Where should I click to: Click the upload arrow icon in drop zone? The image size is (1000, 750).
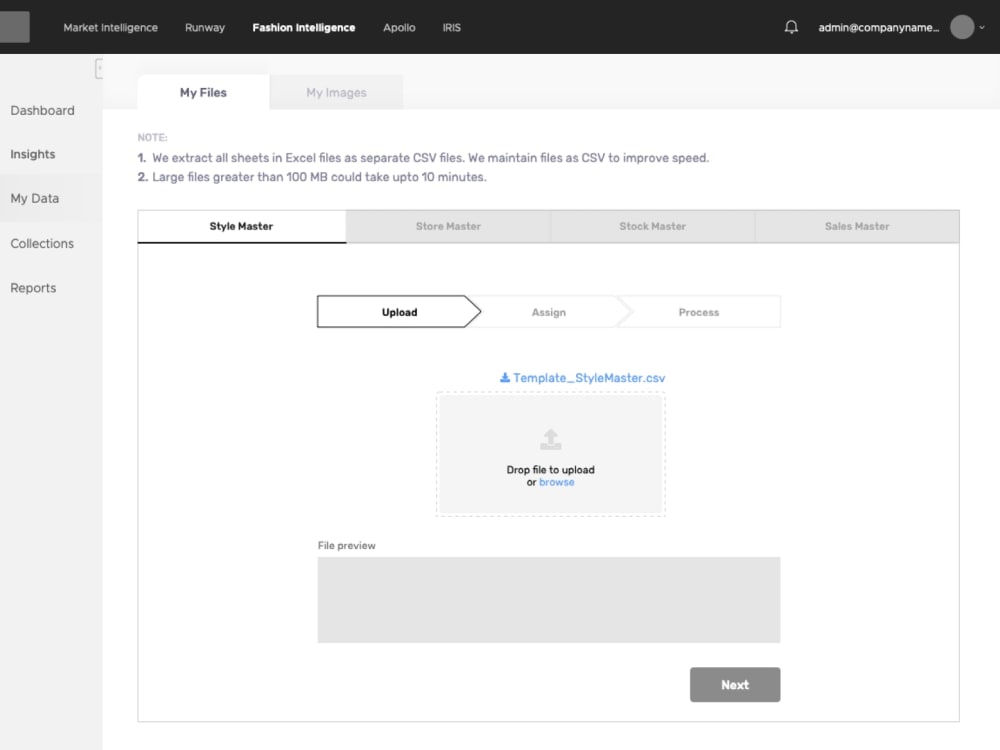550,439
